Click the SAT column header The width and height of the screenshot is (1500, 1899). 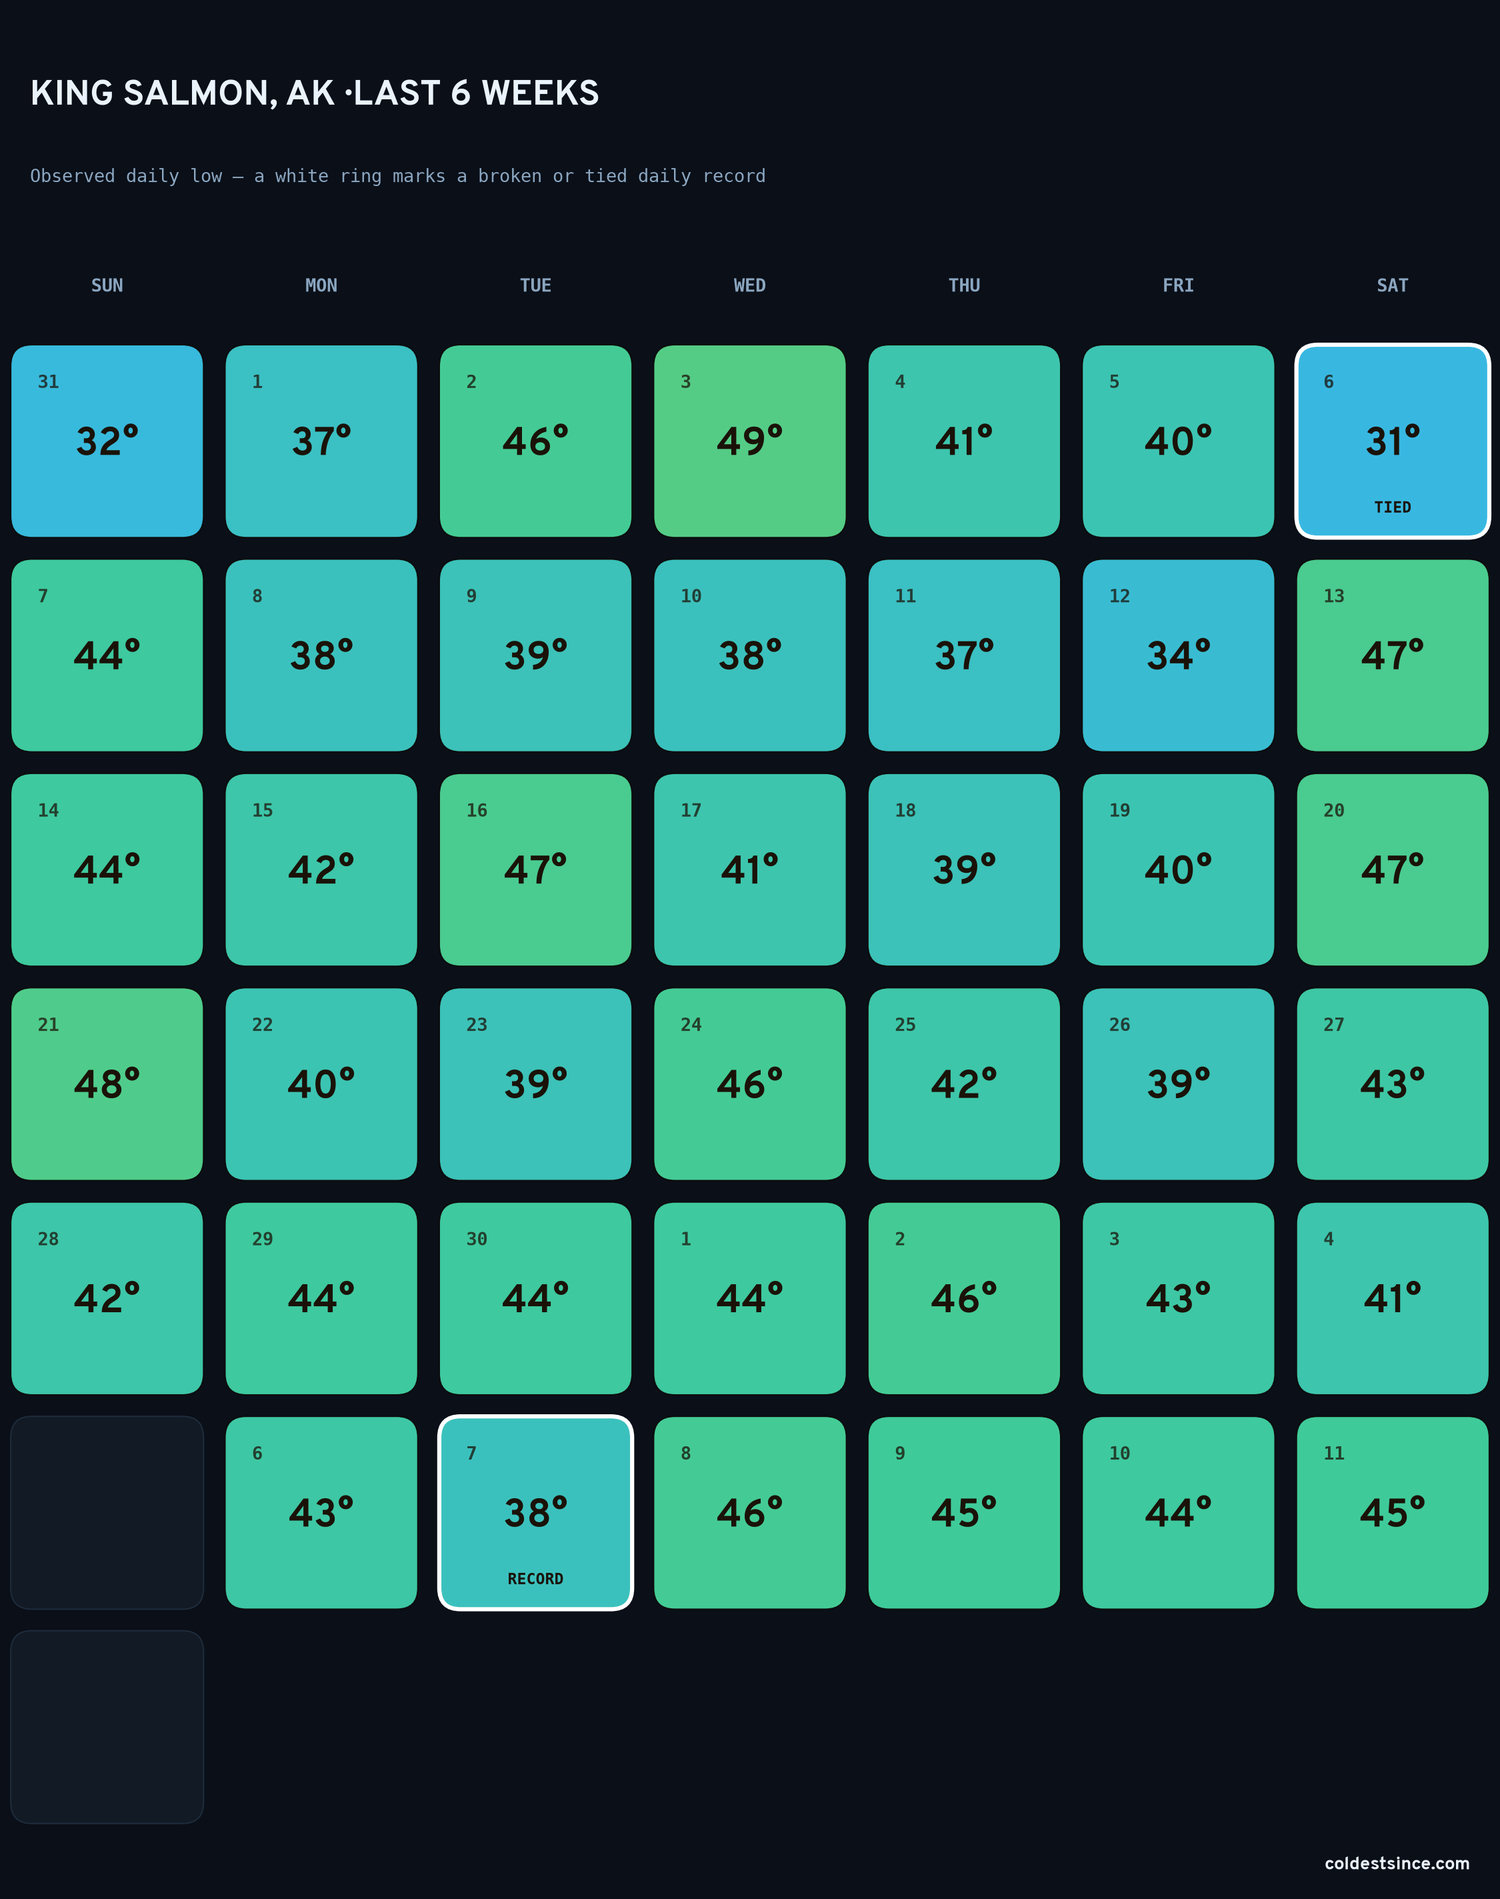click(x=1392, y=285)
